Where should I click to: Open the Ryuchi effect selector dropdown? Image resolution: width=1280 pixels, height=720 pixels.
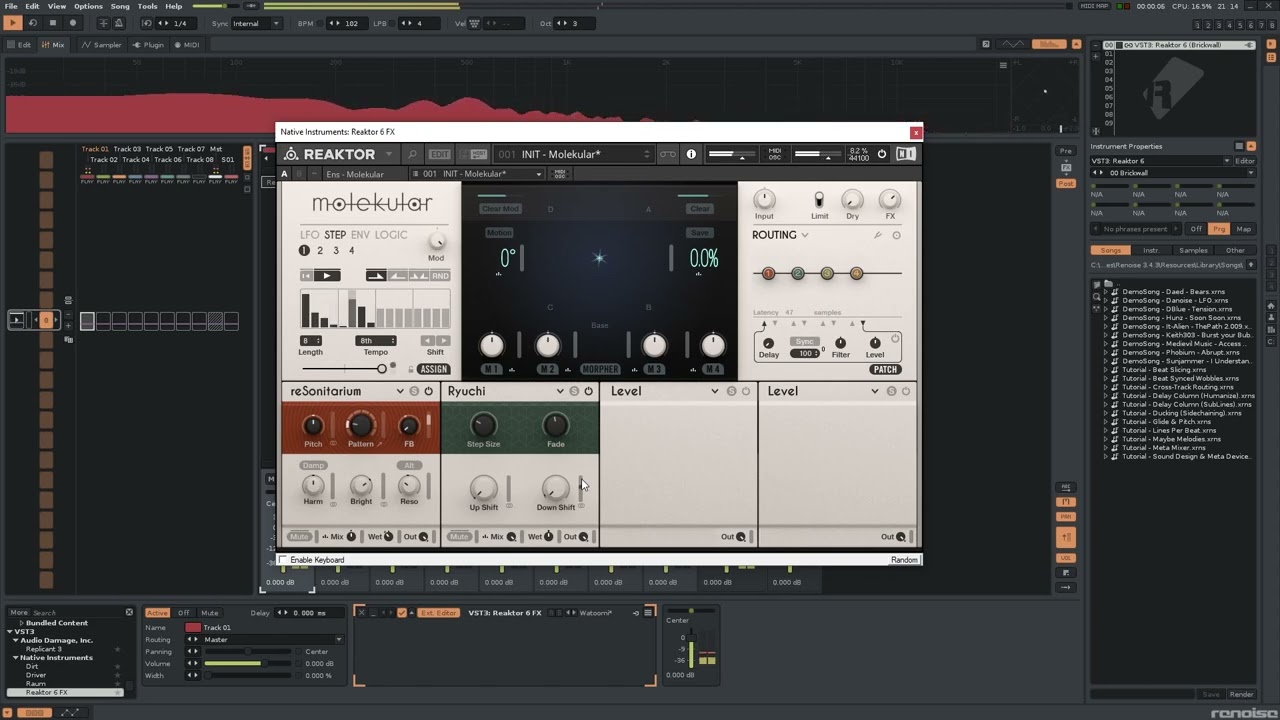pyautogui.click(x=560, y=391)
